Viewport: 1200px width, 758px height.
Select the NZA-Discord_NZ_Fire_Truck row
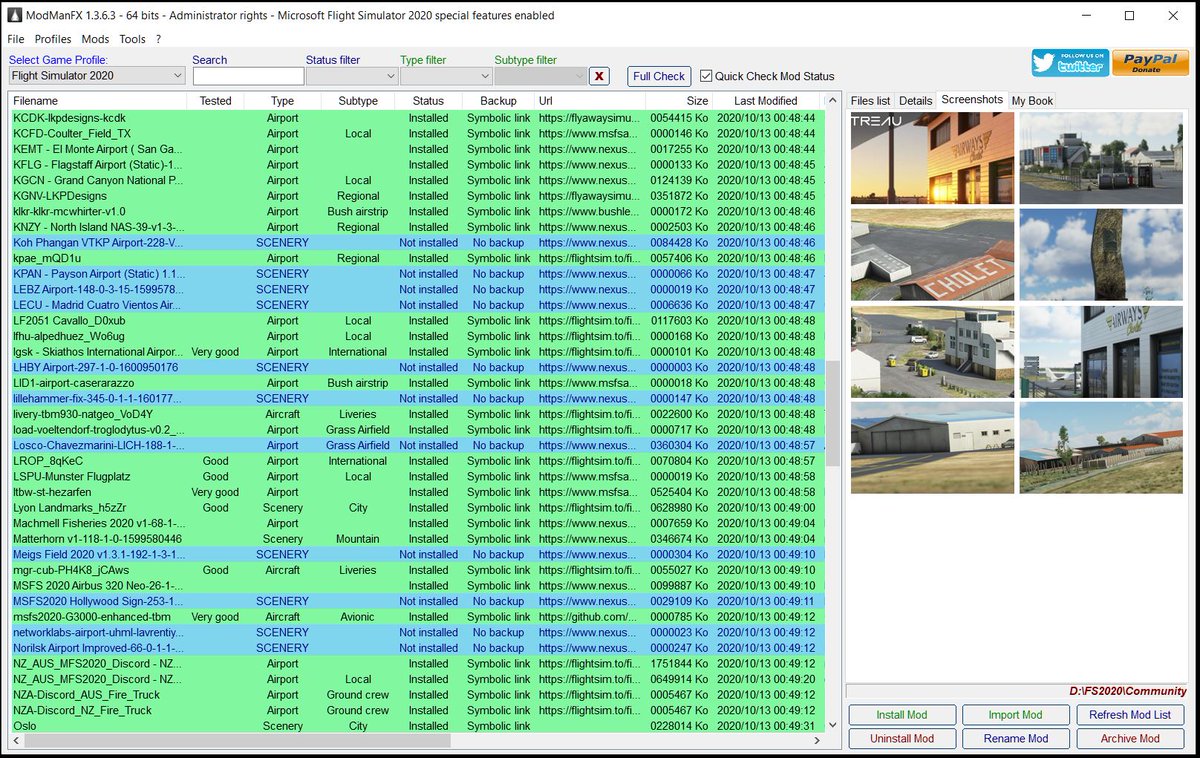pyautogui.click(x=416, y=710)
